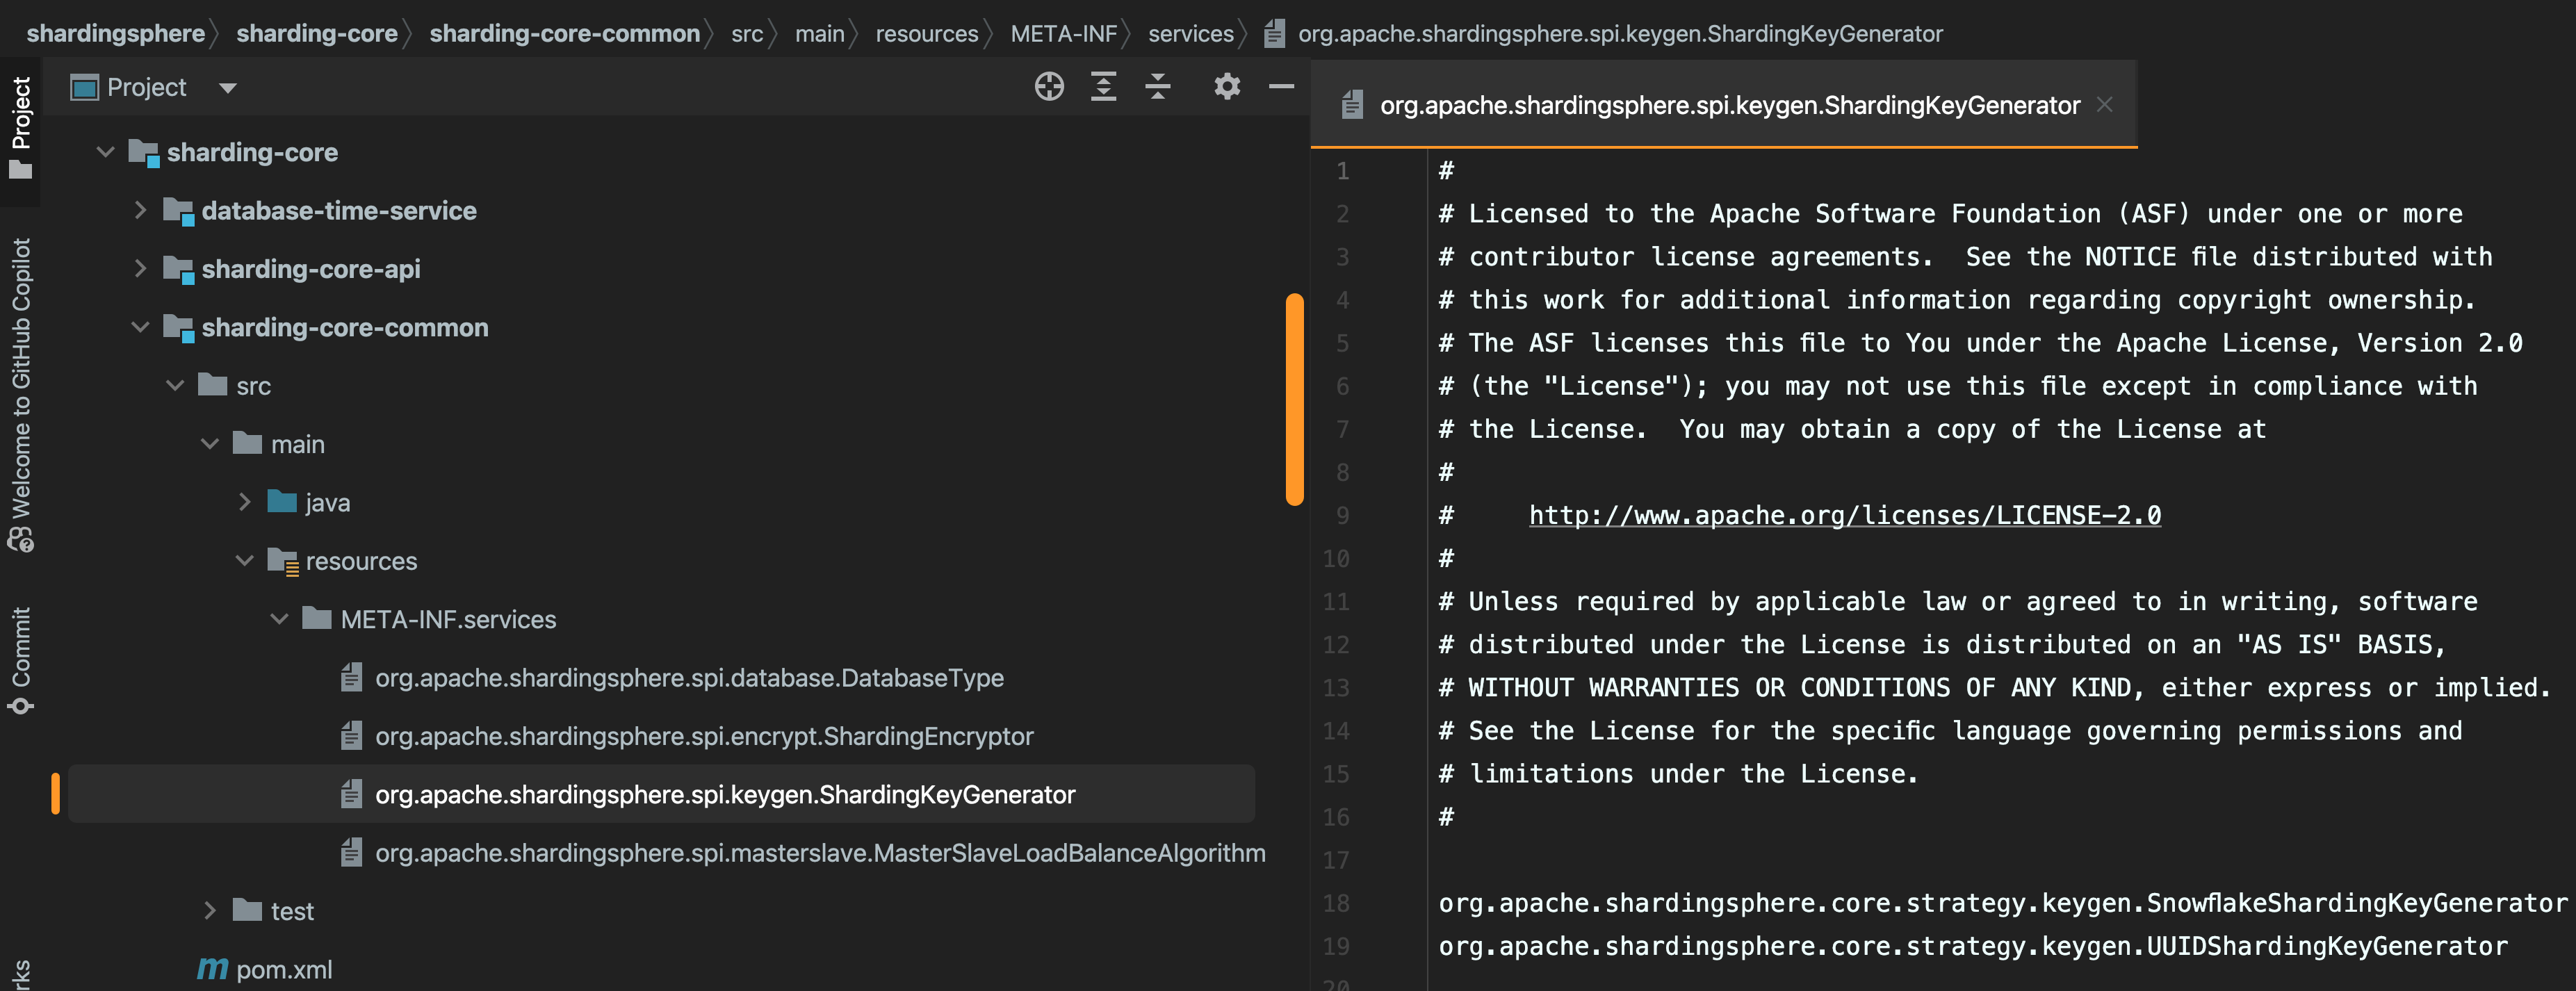Select the pom.xml Maven file

tap(283, 969)
